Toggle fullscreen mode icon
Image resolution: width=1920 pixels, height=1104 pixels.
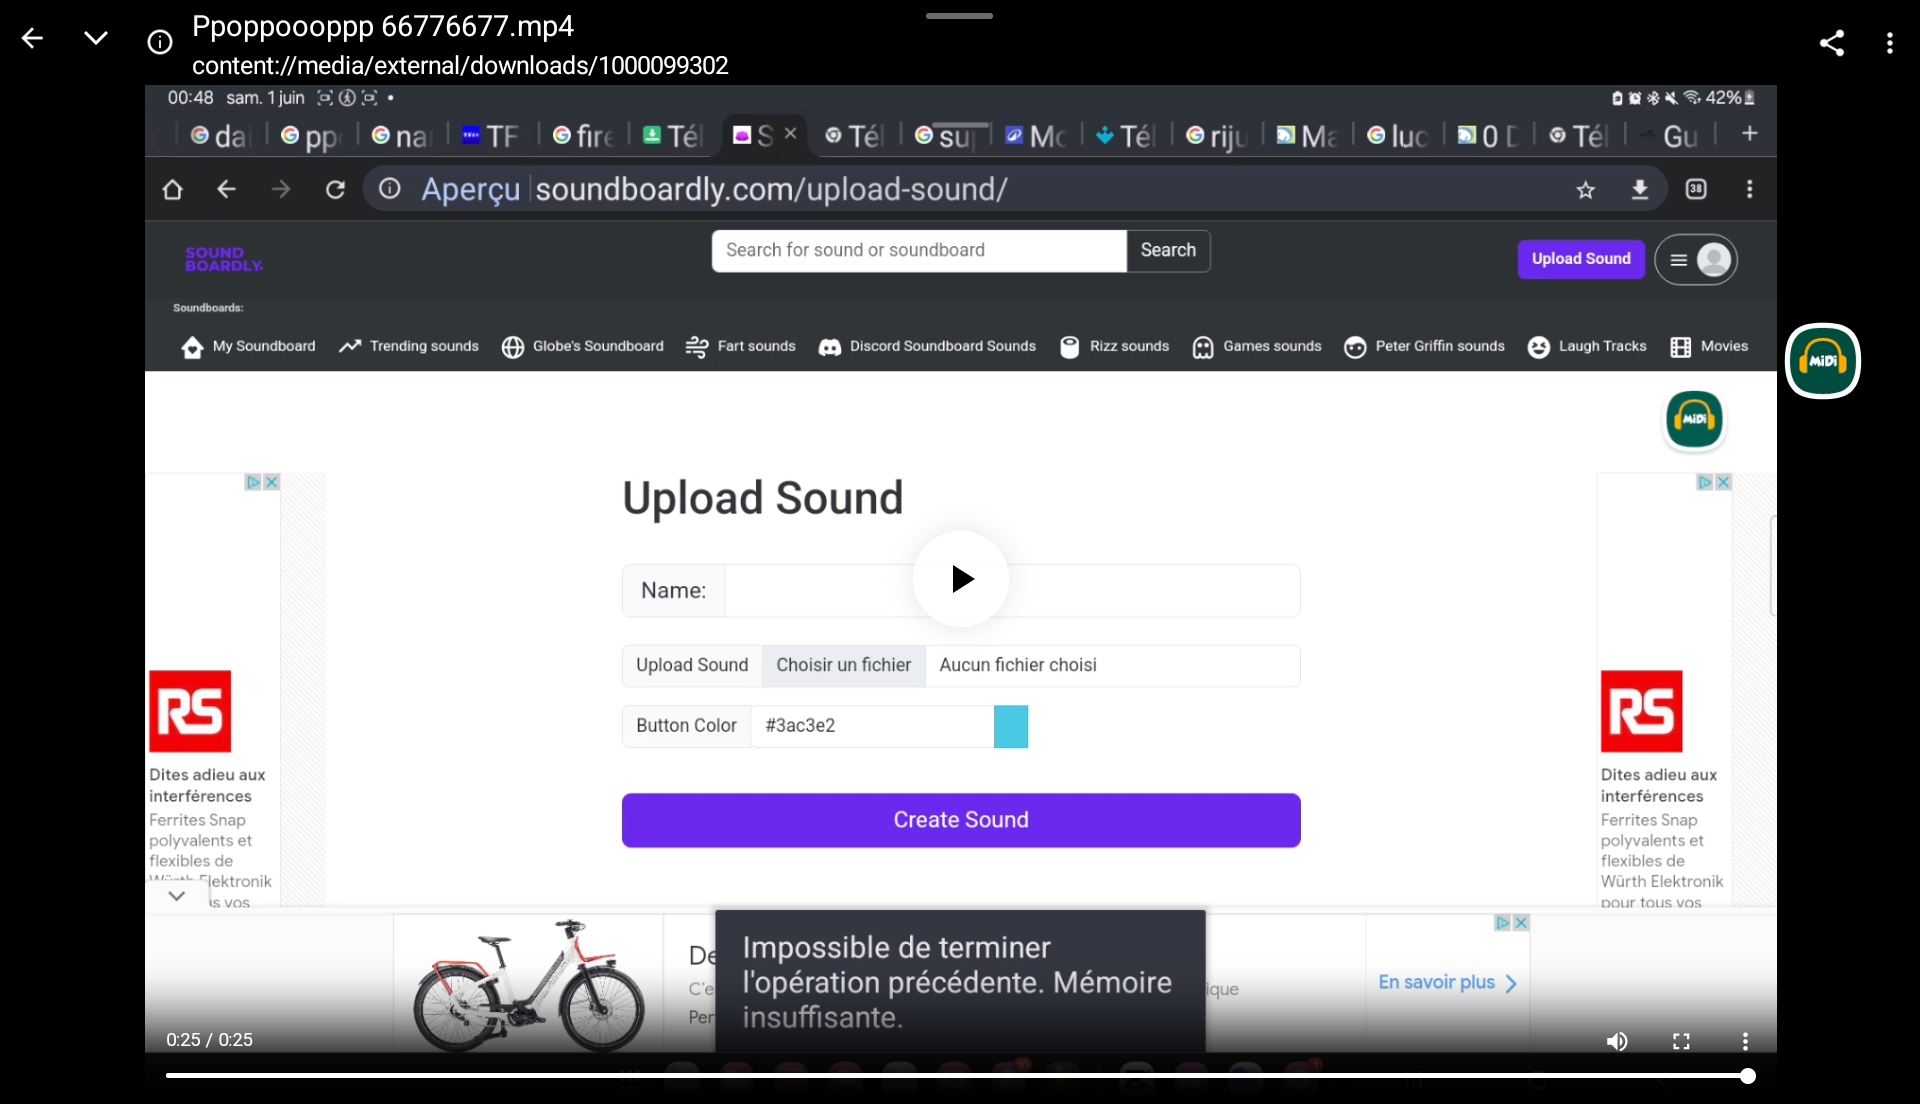pyautogui.click(x=1681, y=1041)
